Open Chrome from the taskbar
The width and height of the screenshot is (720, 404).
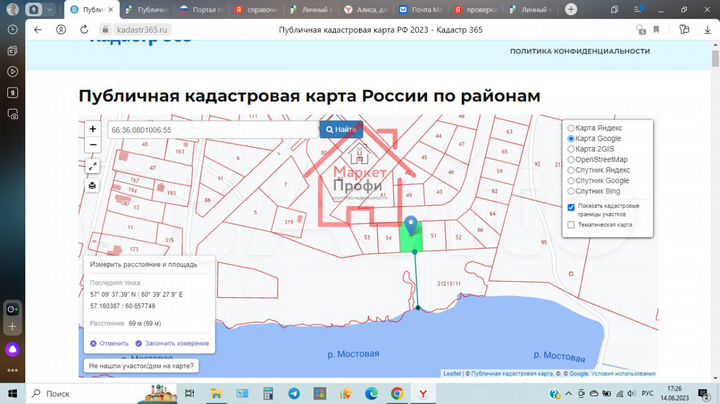(x=397, y=393)
